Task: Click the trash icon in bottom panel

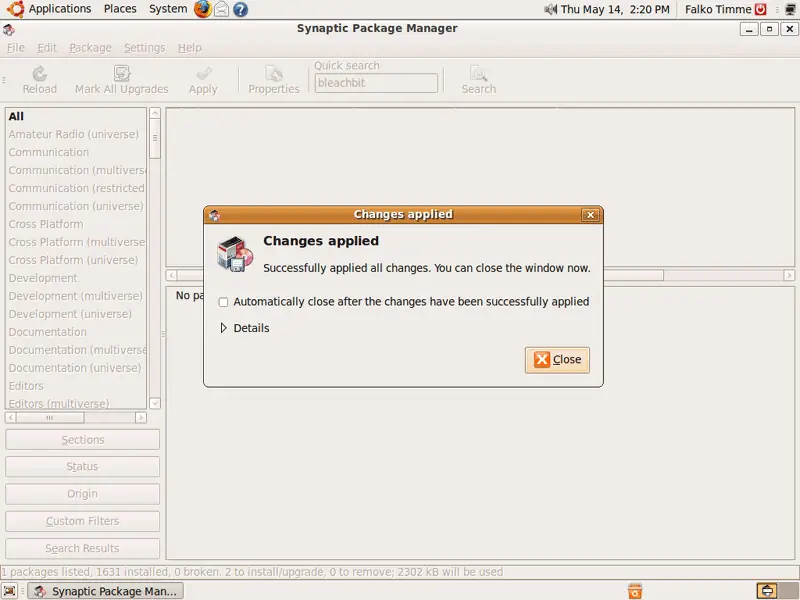Action: tap(635, 591)
